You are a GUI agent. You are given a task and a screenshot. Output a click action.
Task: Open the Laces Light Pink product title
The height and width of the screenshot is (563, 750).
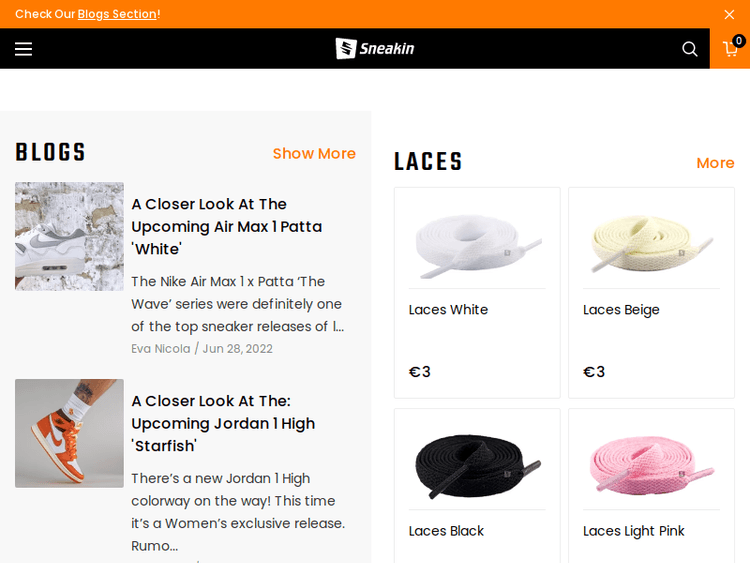pos(634,531)
